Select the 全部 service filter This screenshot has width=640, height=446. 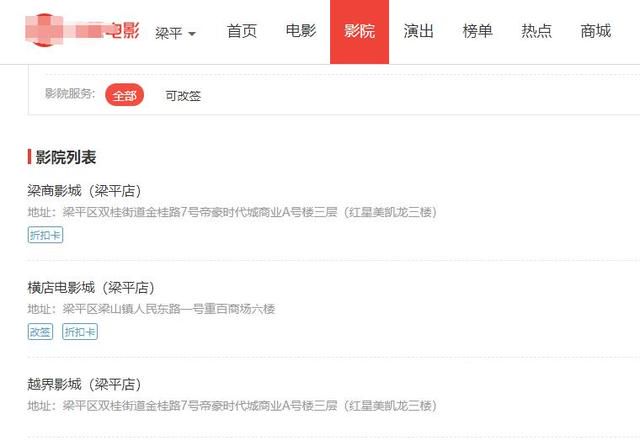click(124, 95)
